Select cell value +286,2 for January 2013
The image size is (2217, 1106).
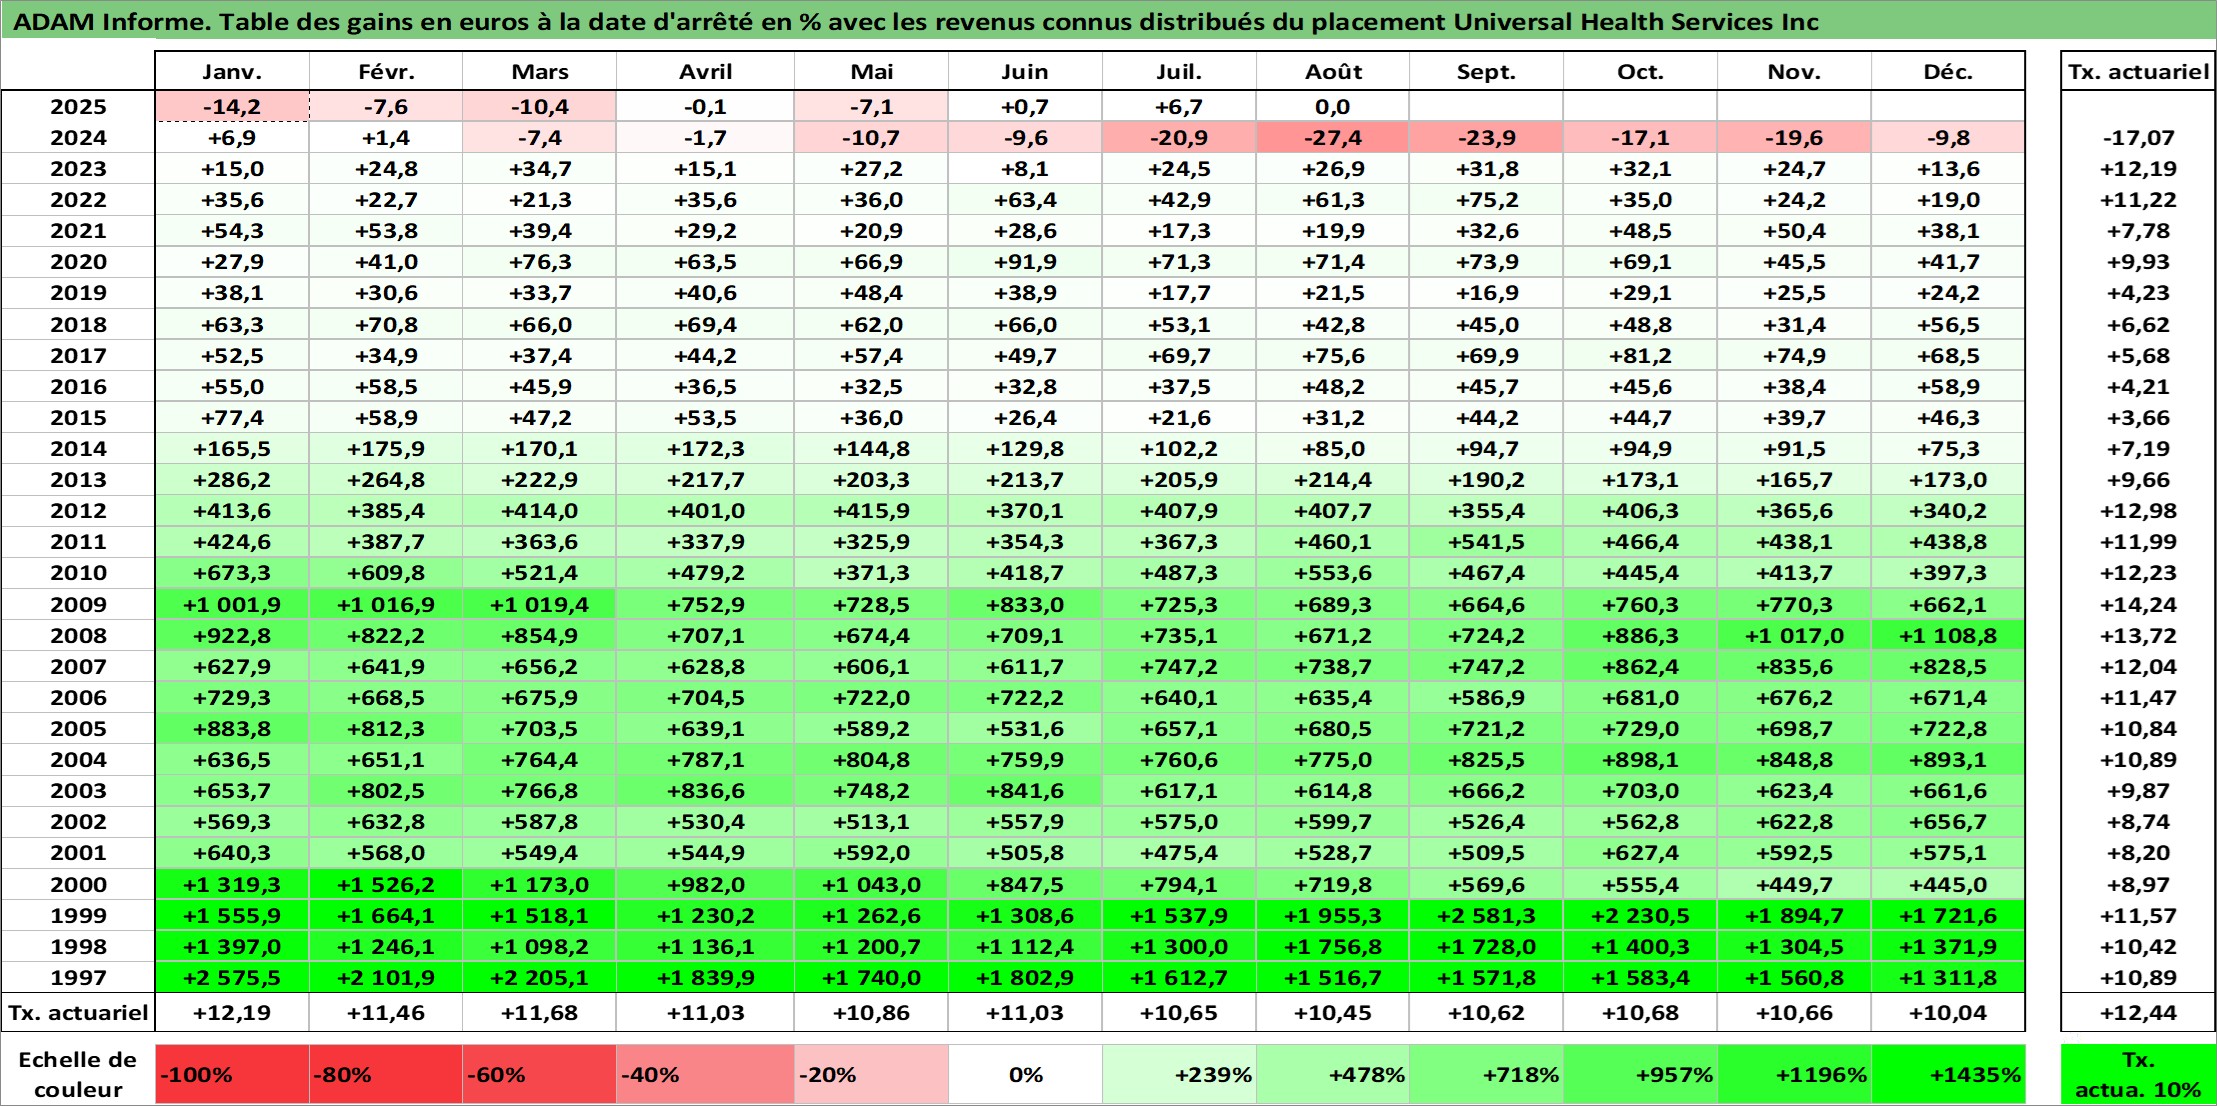click(x=232, y=480)
